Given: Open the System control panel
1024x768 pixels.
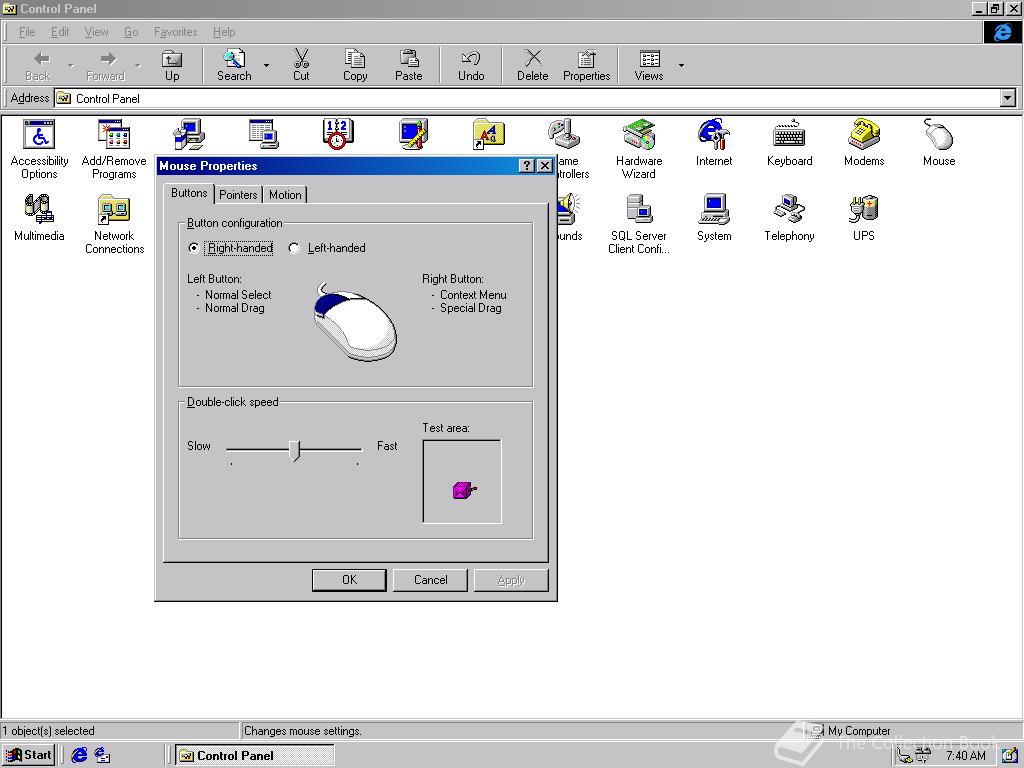Looking at the screenshot, I should 714,215.
